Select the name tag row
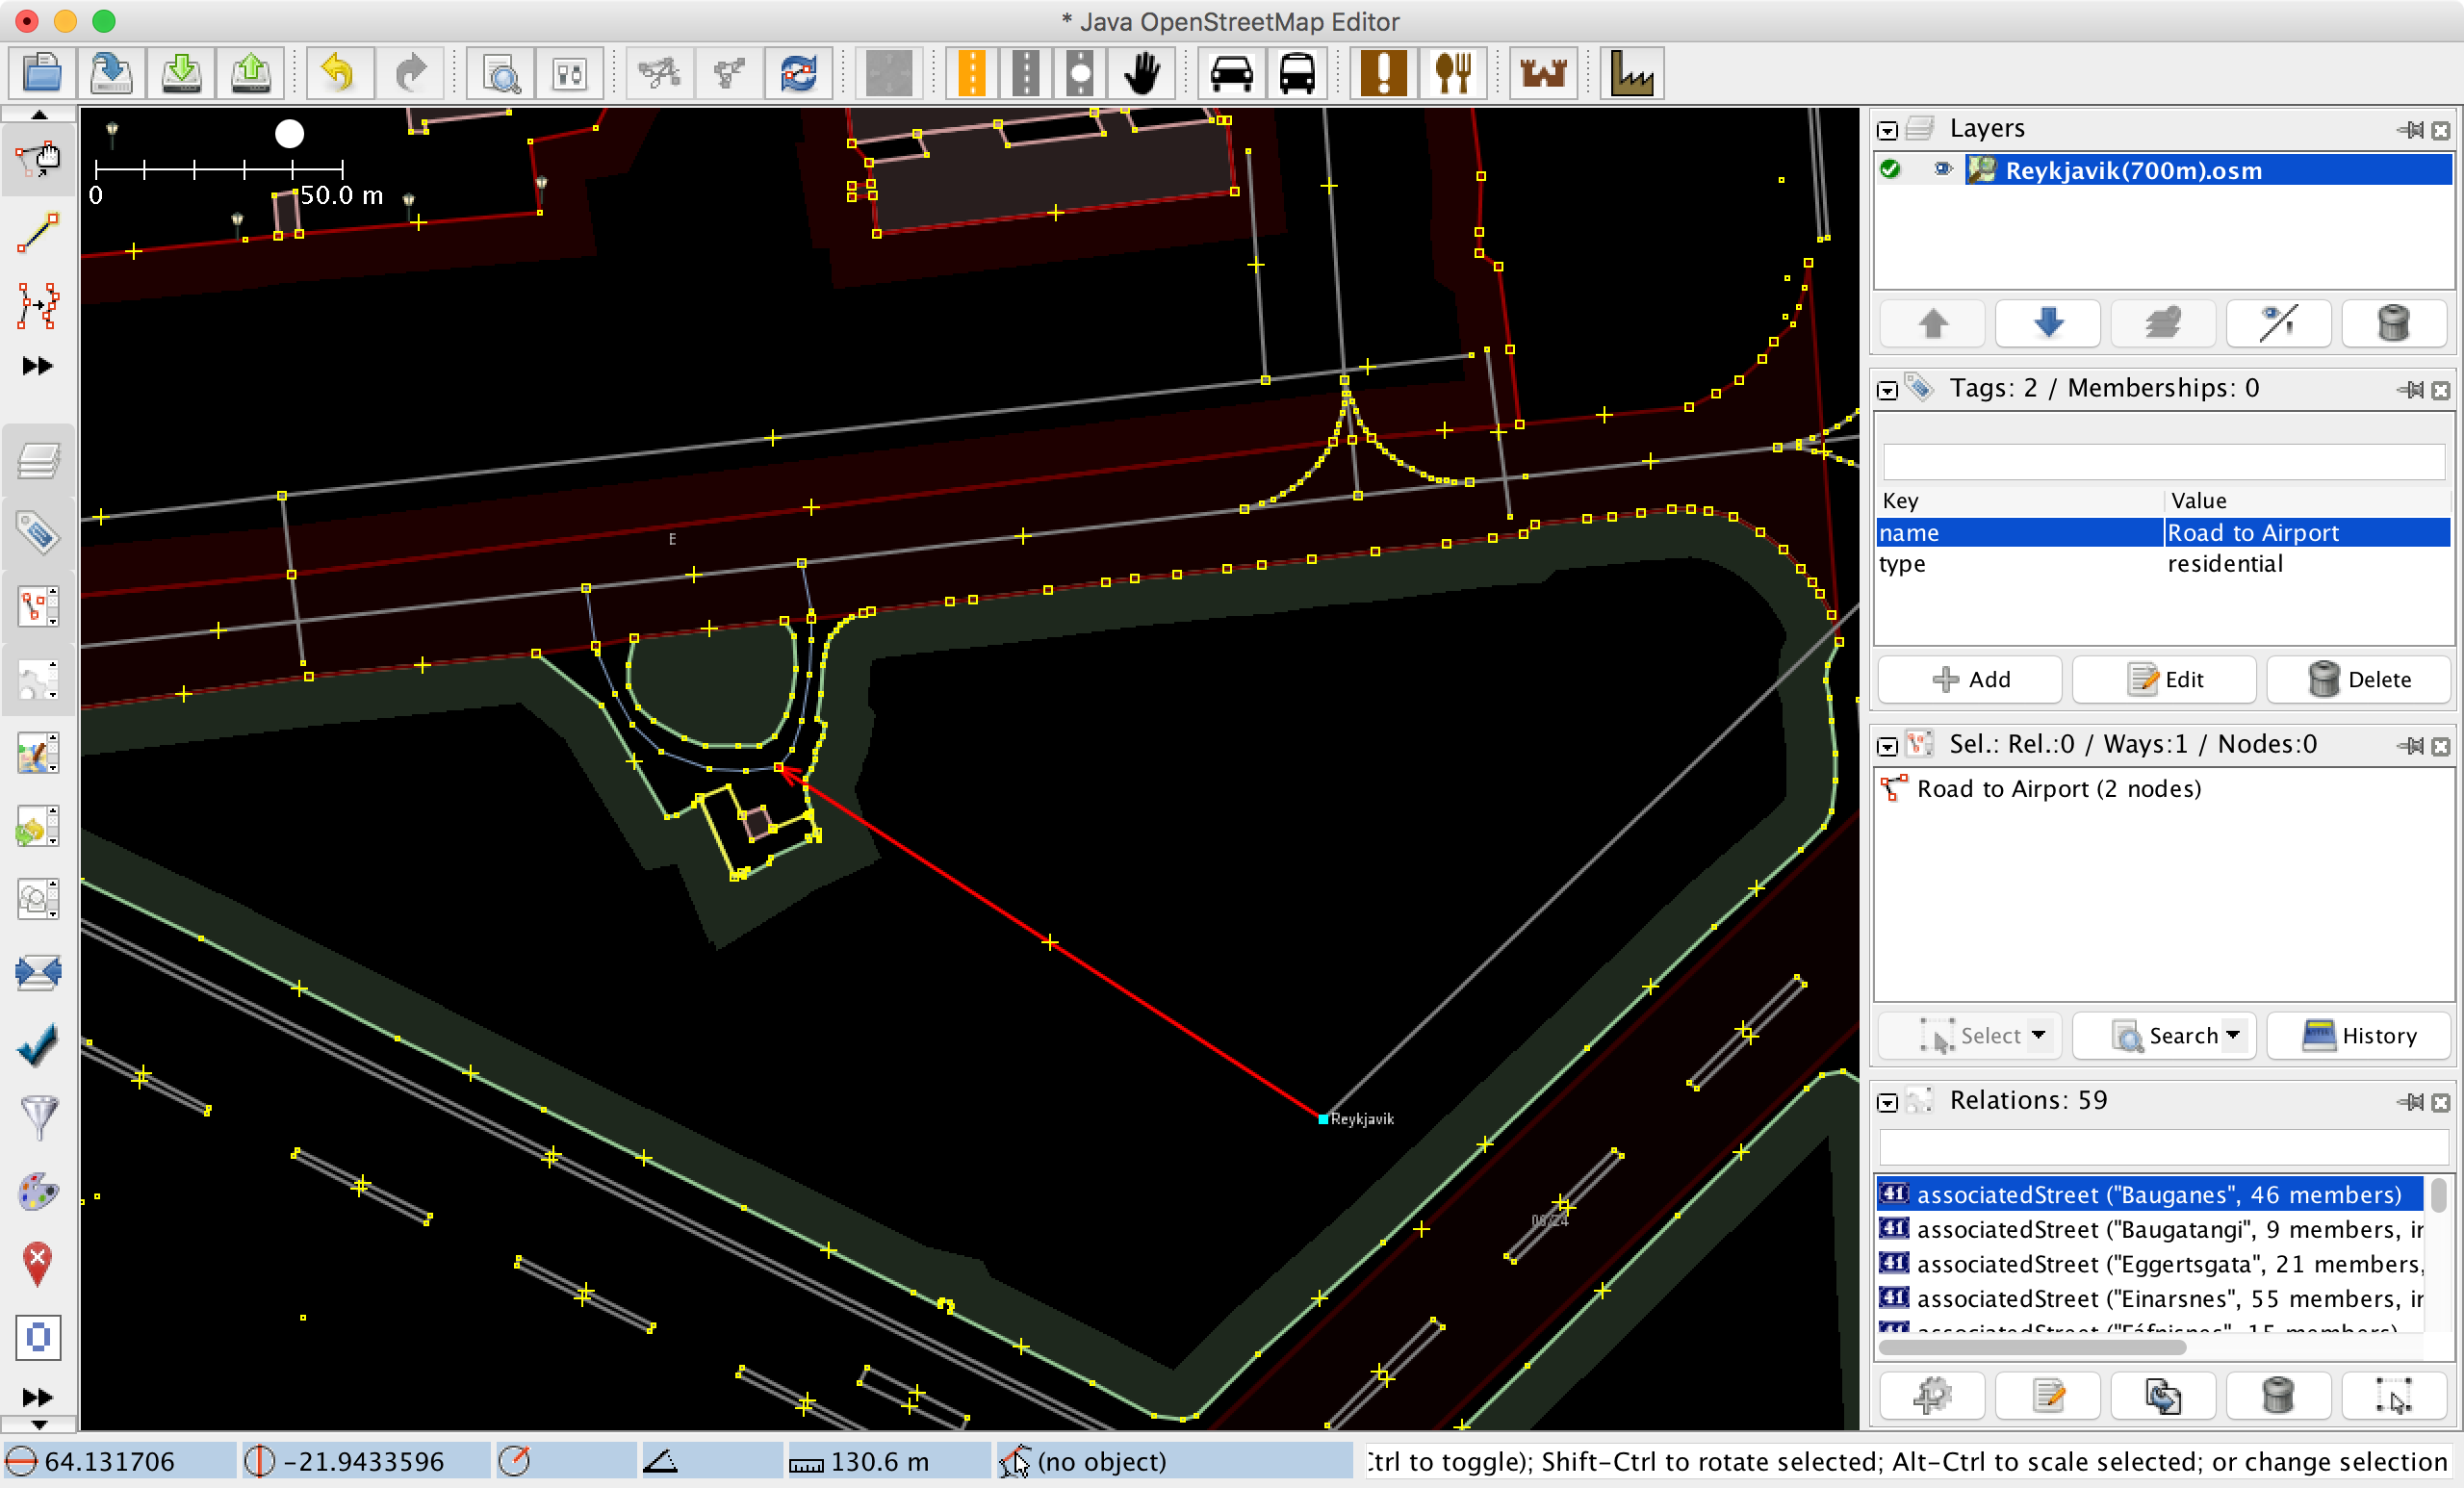The height and width of the screenshot is (1488, 2464). coord(2164,532)
